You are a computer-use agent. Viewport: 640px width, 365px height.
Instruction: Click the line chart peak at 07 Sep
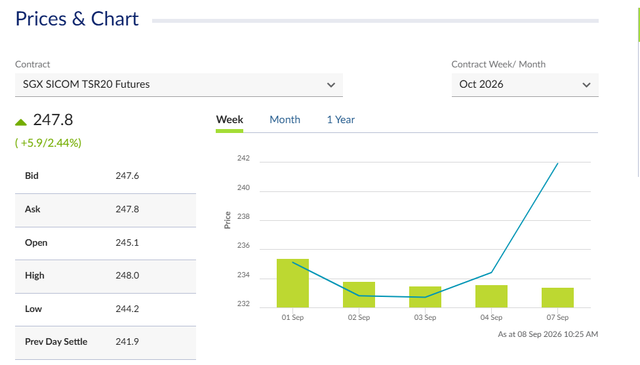[x=558, y=163]
